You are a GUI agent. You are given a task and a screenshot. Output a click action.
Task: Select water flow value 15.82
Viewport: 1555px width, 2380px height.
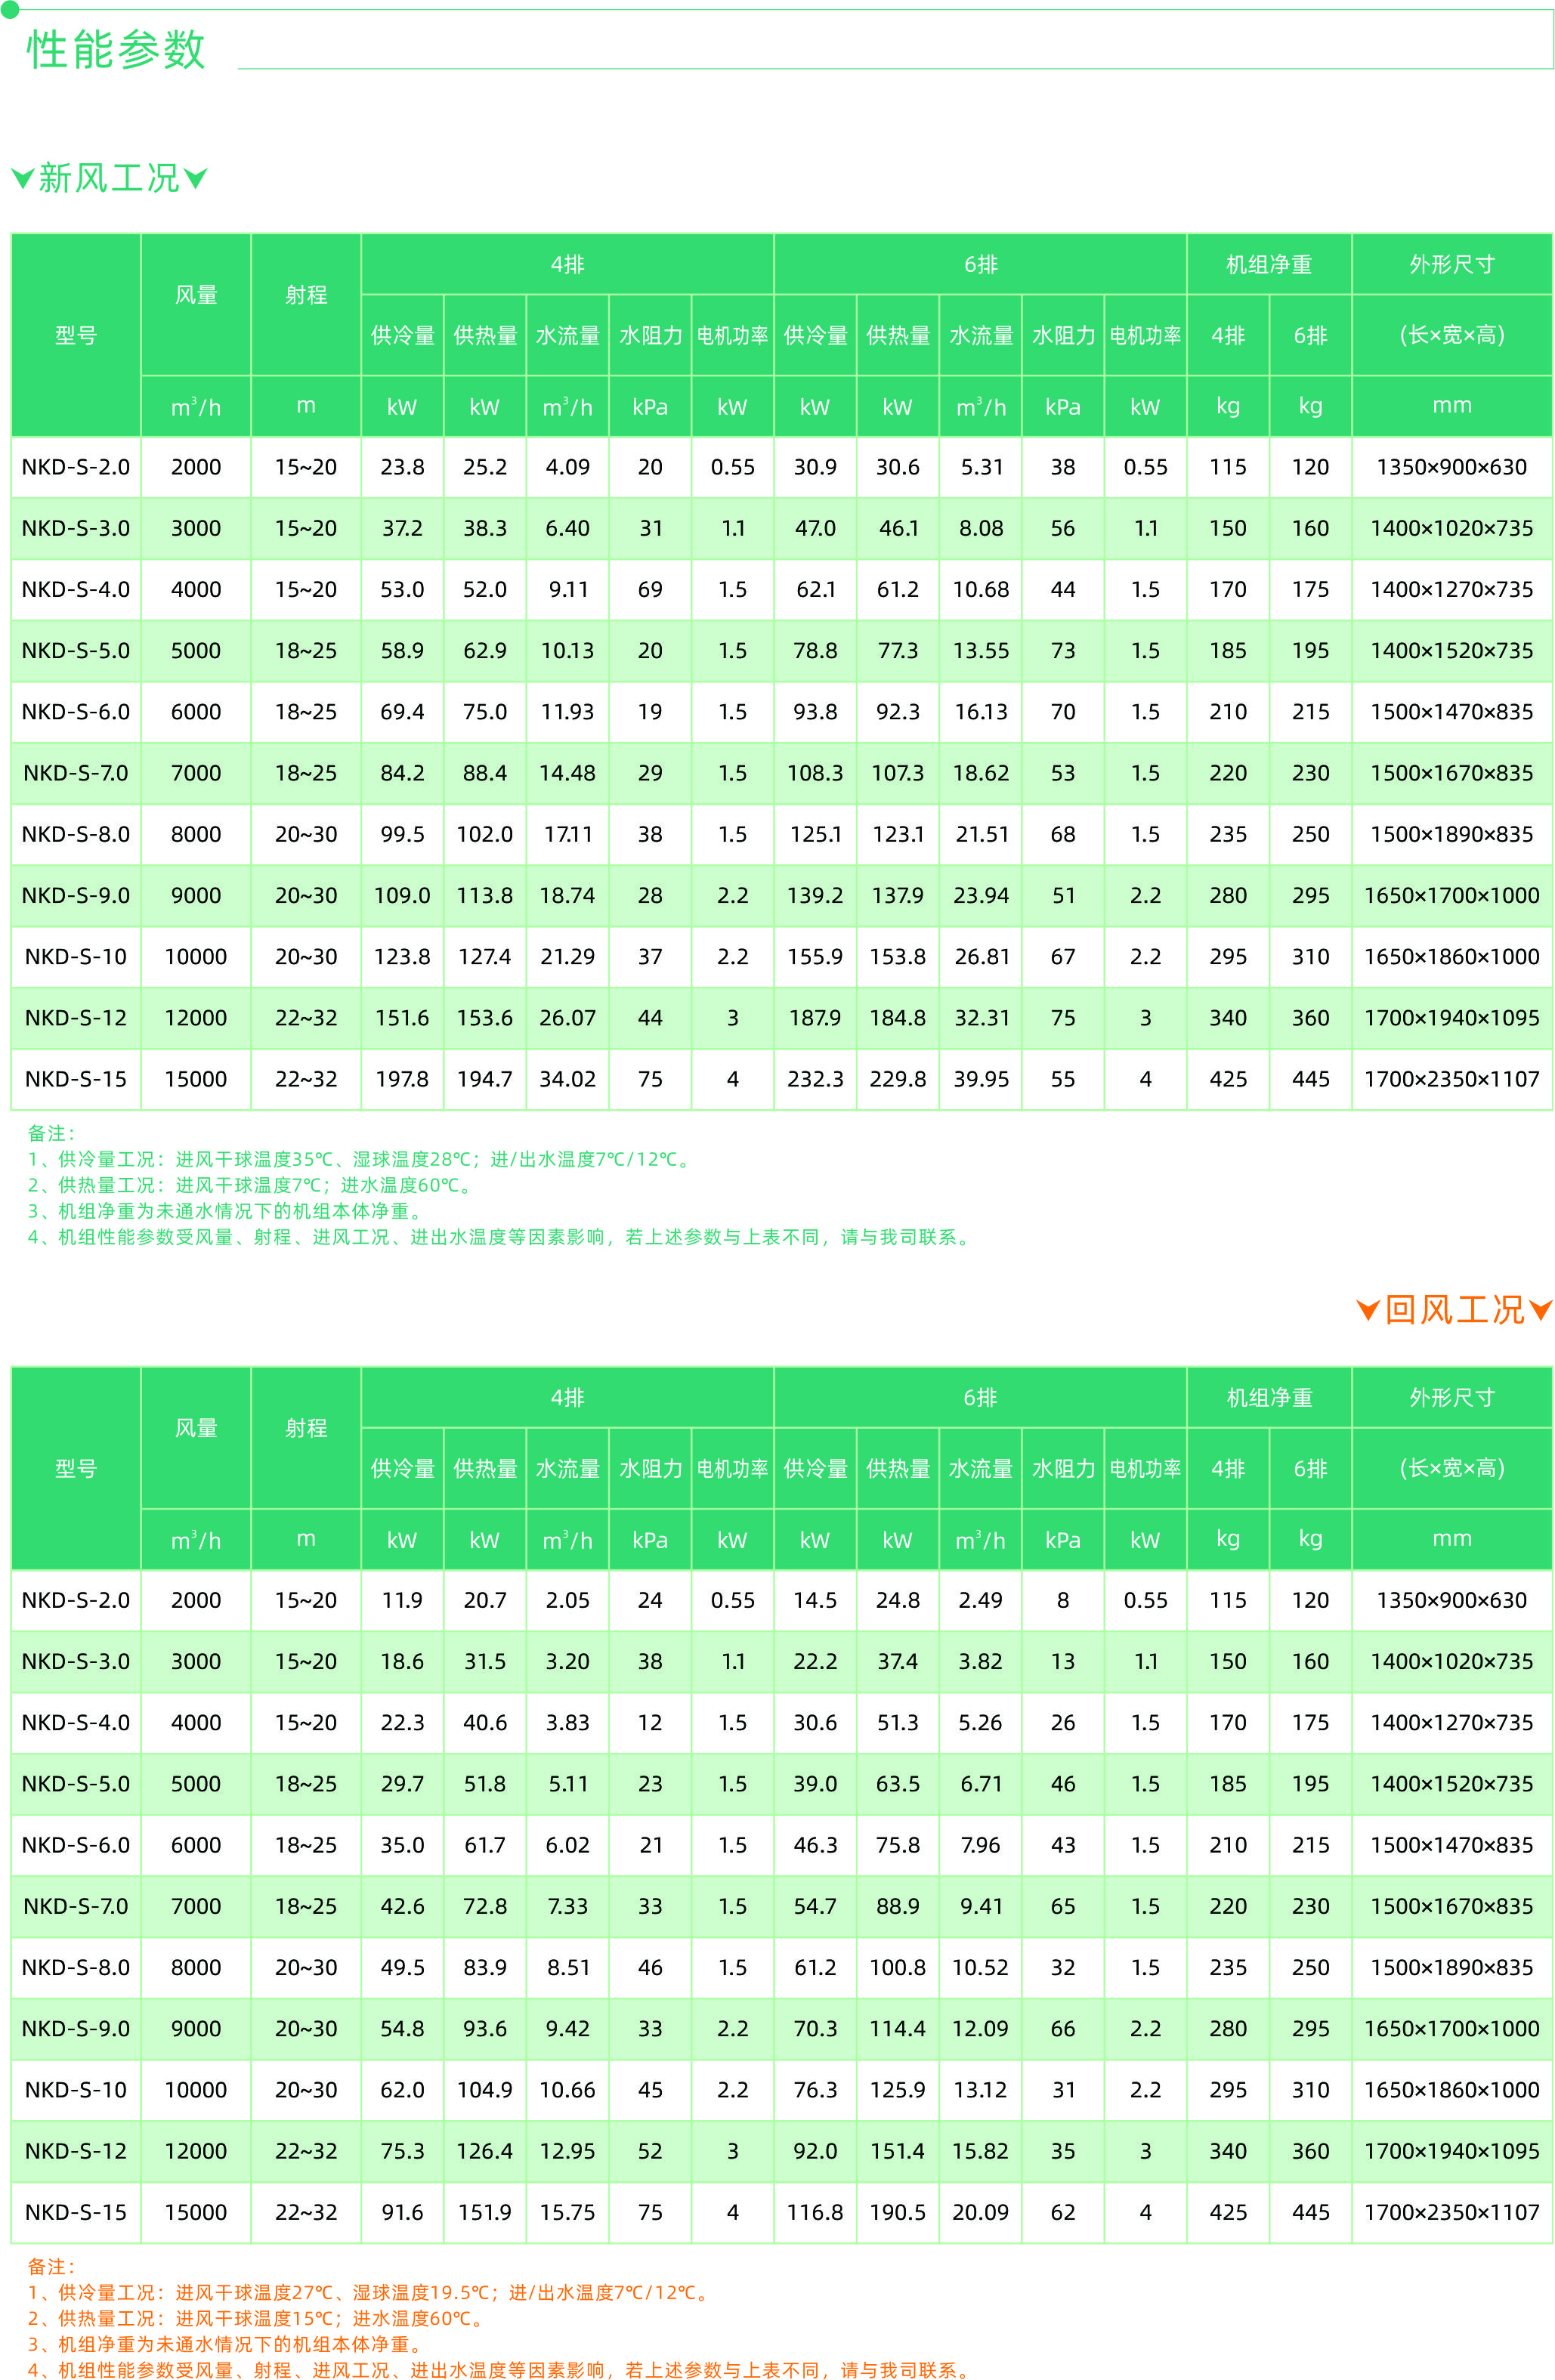[981, 2151]
